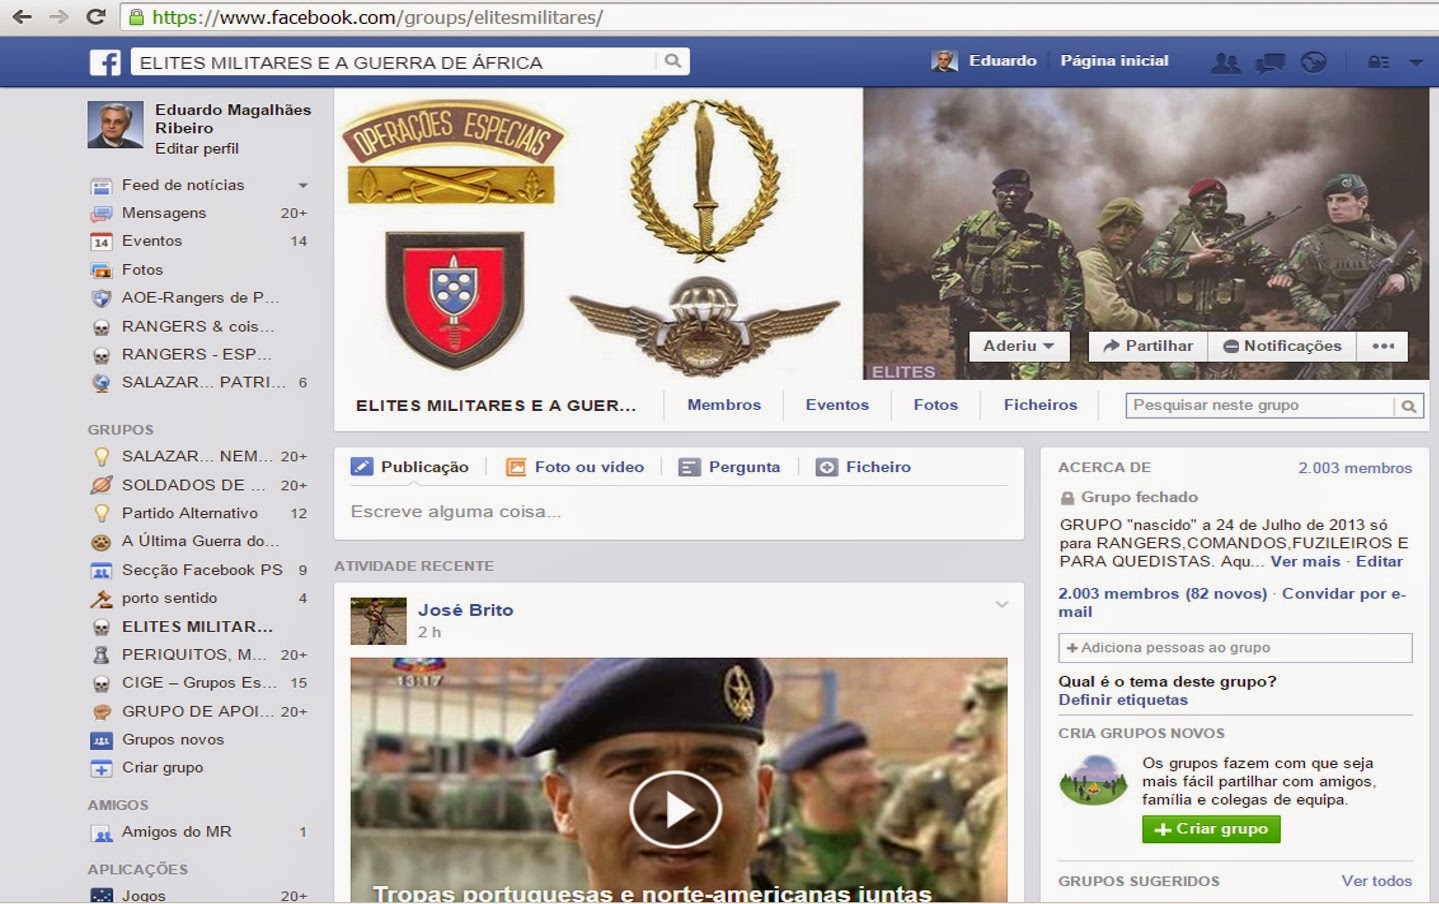Screen dimensions: 1439x904
Task: Click the Página inicial link
Action: [x=1114, y=61]
